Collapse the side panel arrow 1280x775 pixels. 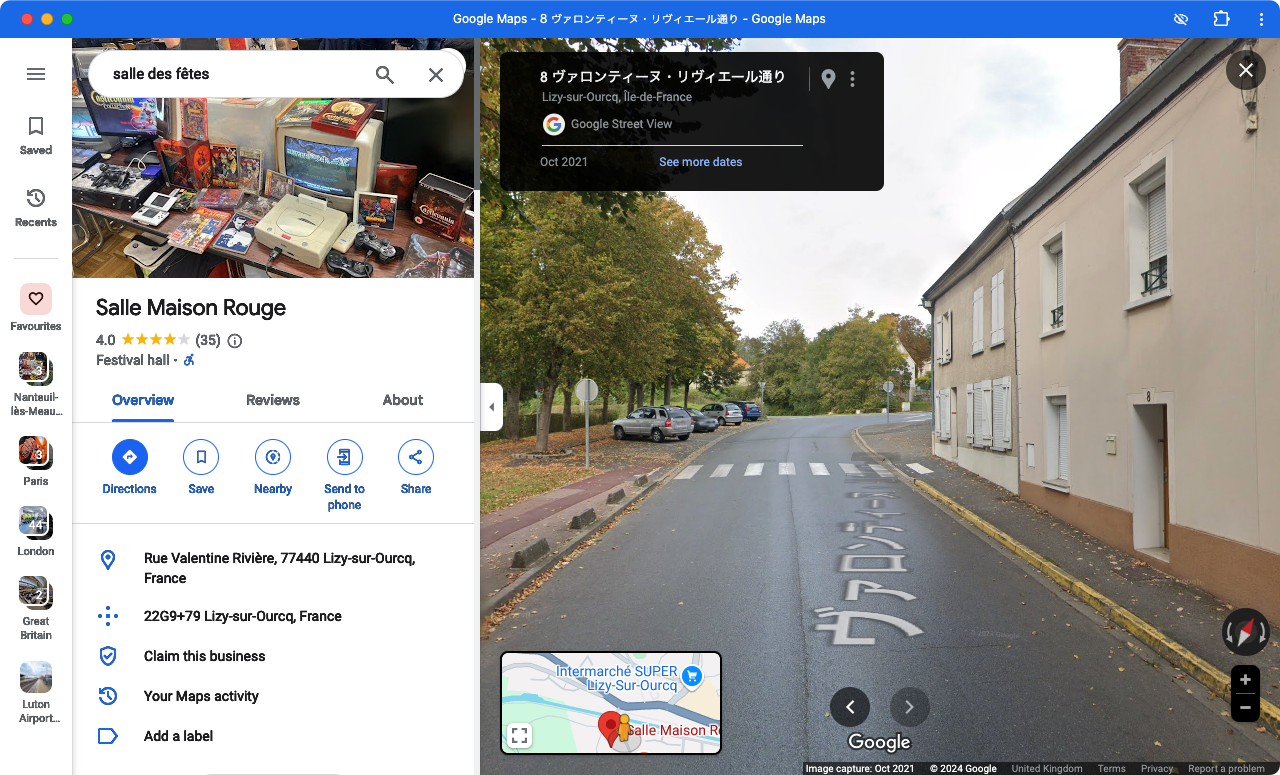click(491, 407)
